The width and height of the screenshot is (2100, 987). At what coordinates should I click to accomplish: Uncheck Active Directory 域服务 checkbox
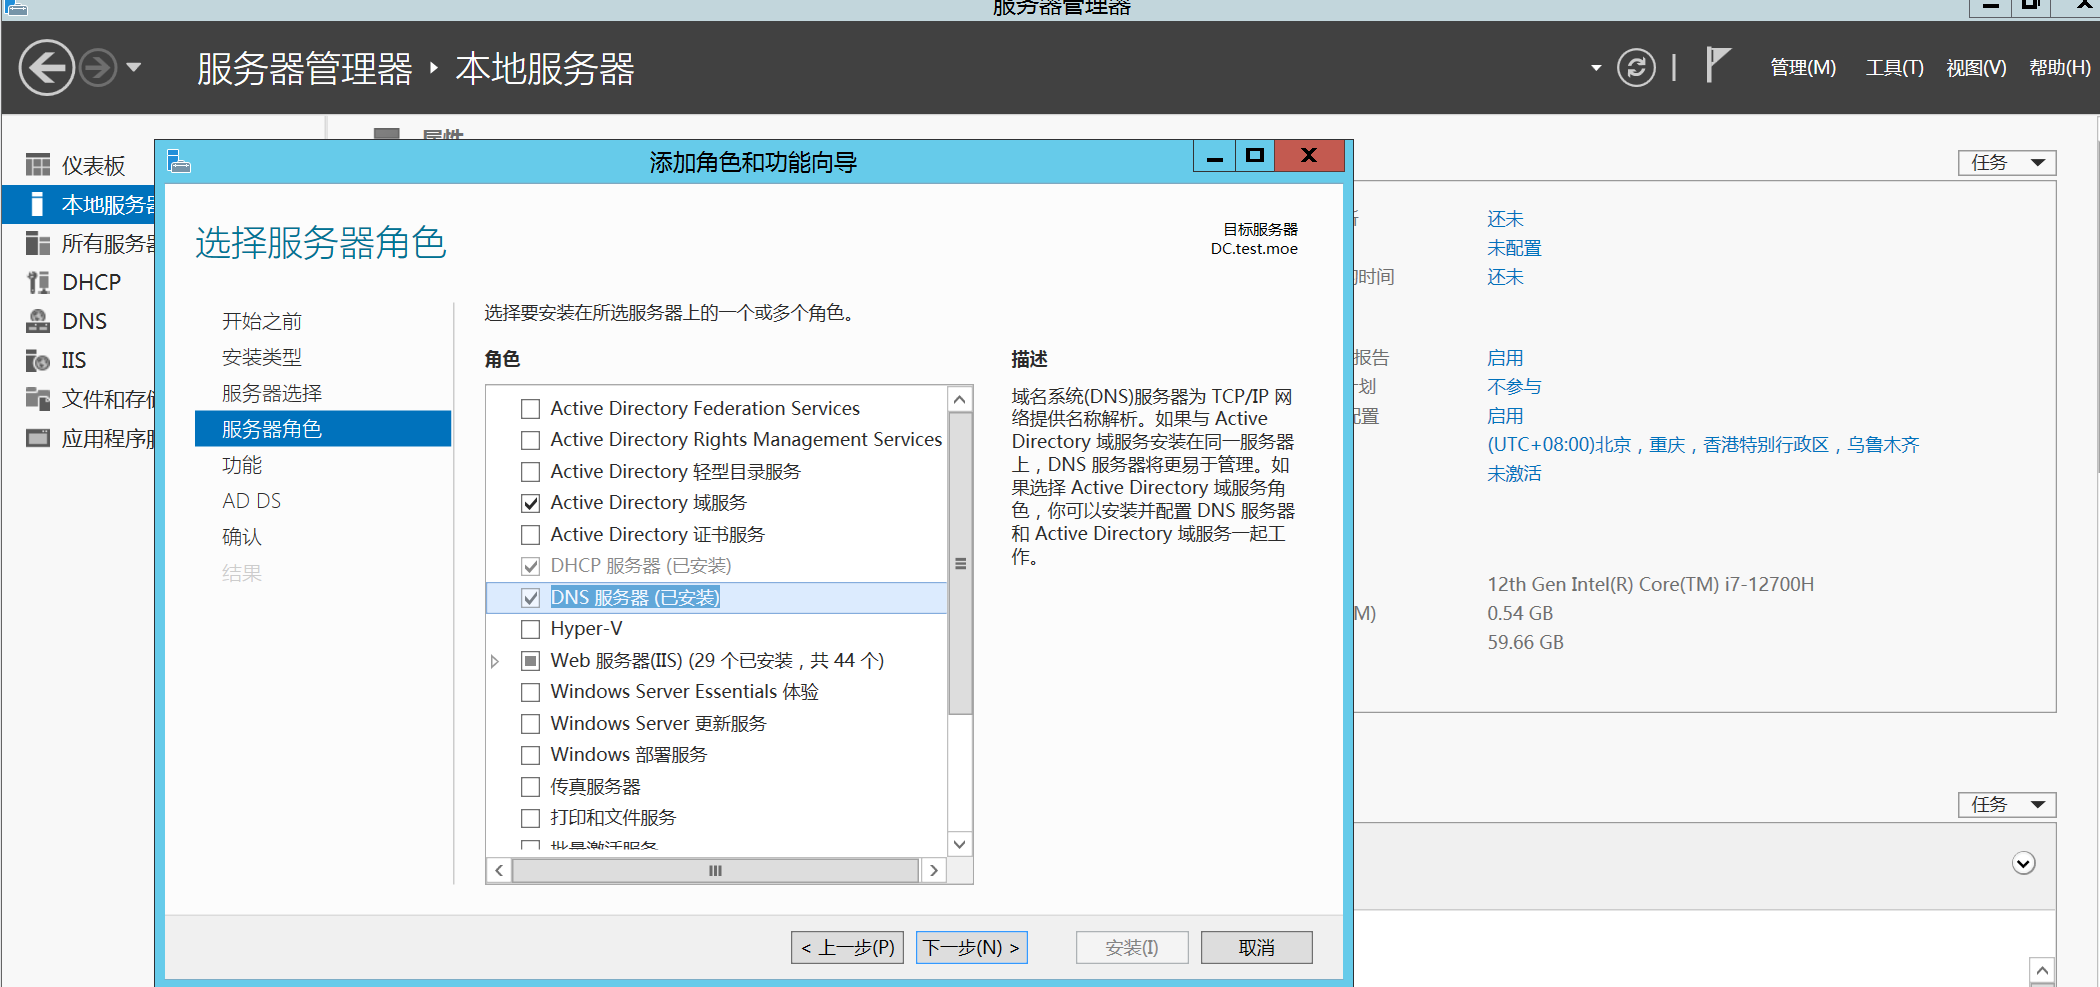point(531,503)
